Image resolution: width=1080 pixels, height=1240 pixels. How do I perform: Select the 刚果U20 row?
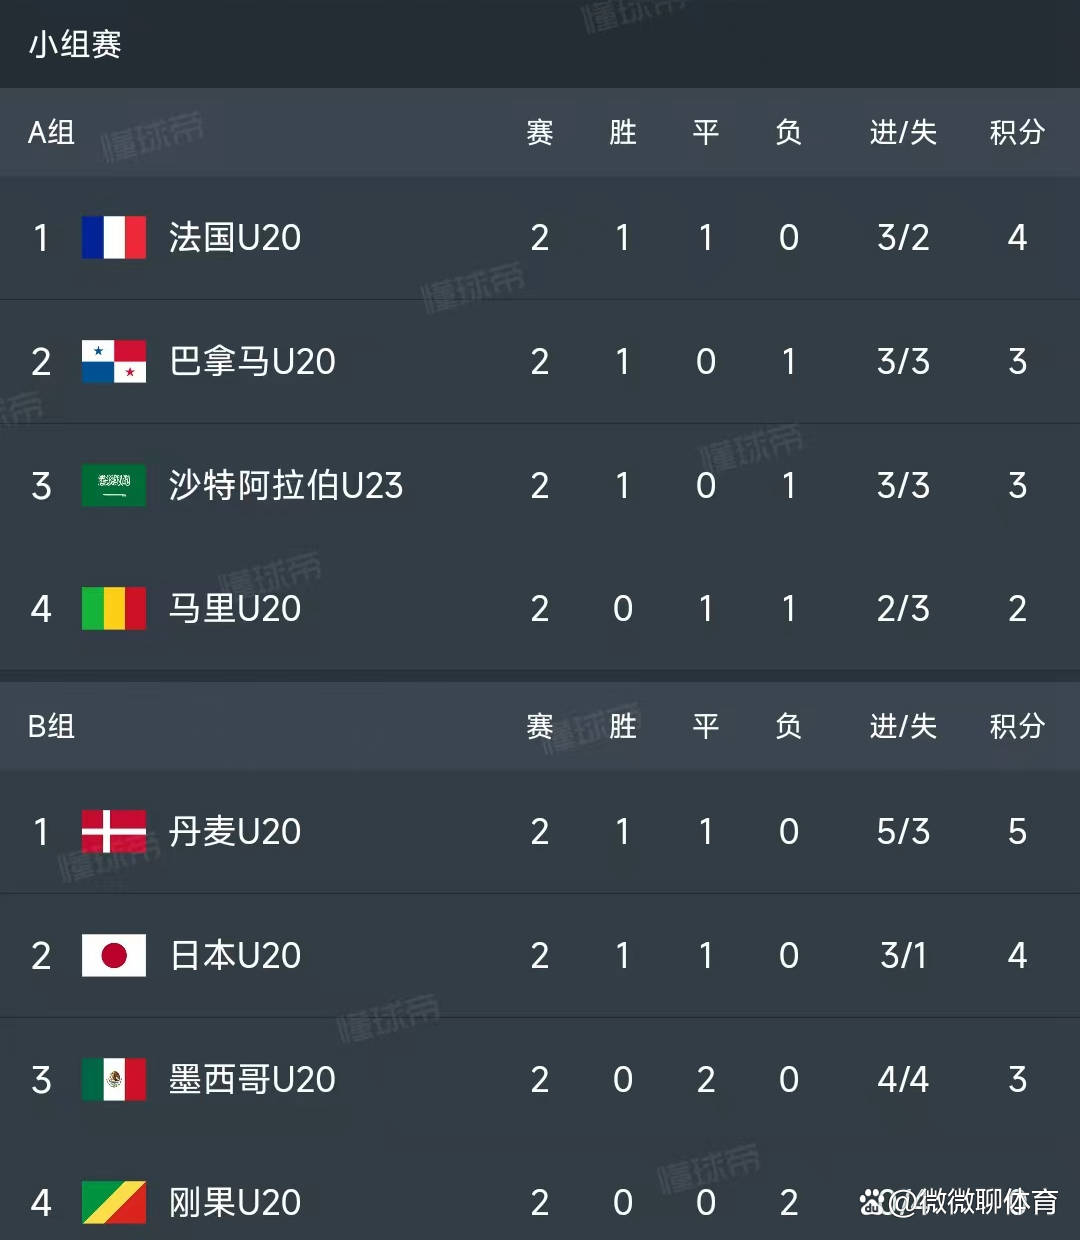click(540, 1196)
